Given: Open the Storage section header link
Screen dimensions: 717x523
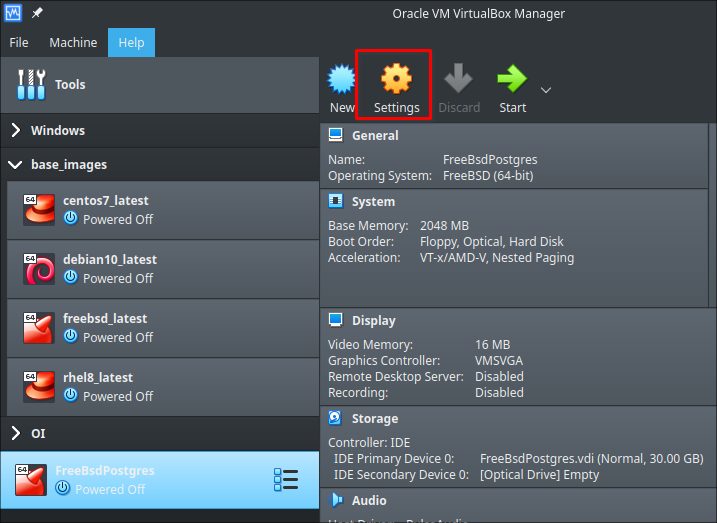Looking at the screenshot, I should tap(375, 419).
